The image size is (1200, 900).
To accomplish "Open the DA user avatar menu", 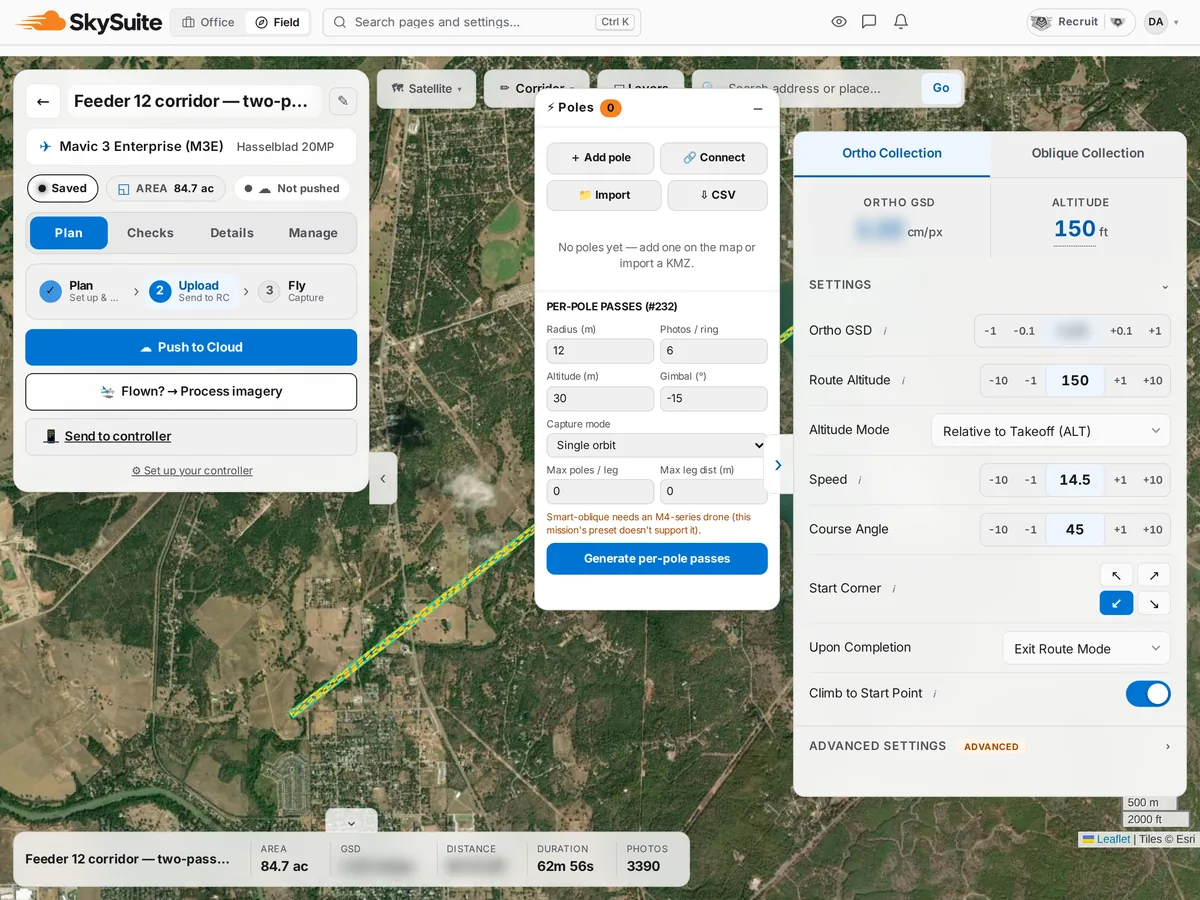I will (x=1156, y=22).
